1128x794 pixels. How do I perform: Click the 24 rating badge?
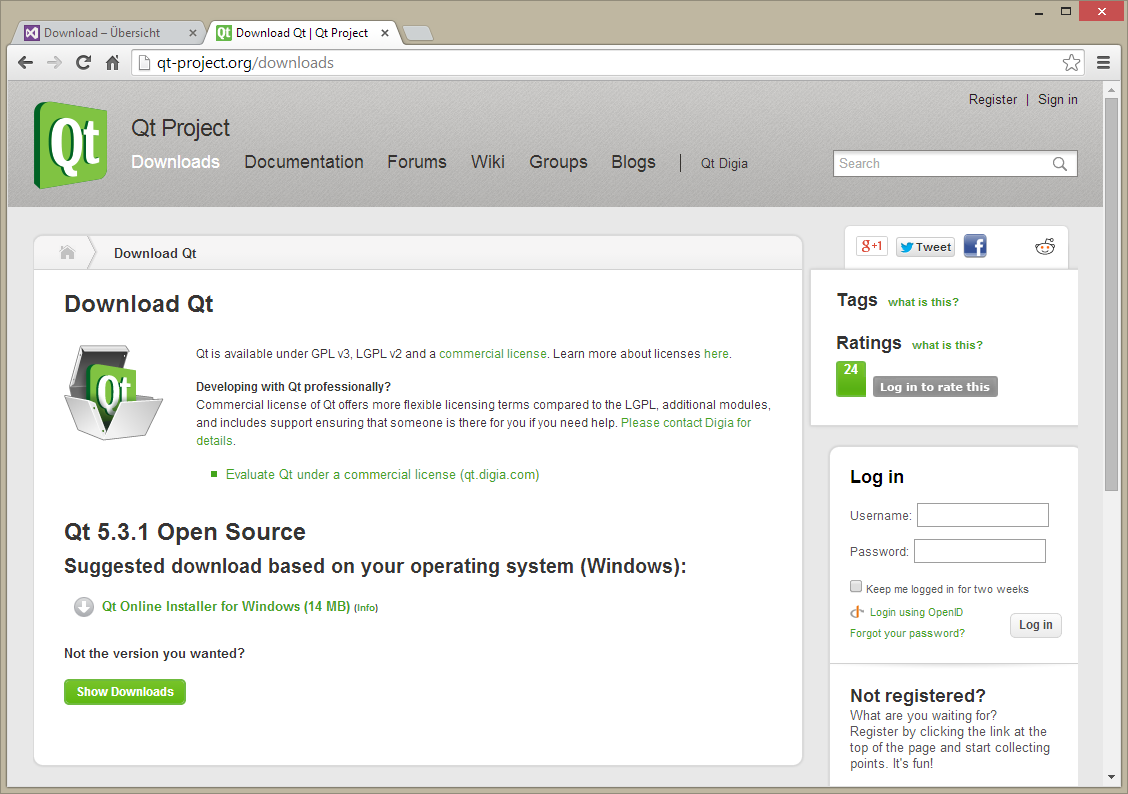pos(851,378)
